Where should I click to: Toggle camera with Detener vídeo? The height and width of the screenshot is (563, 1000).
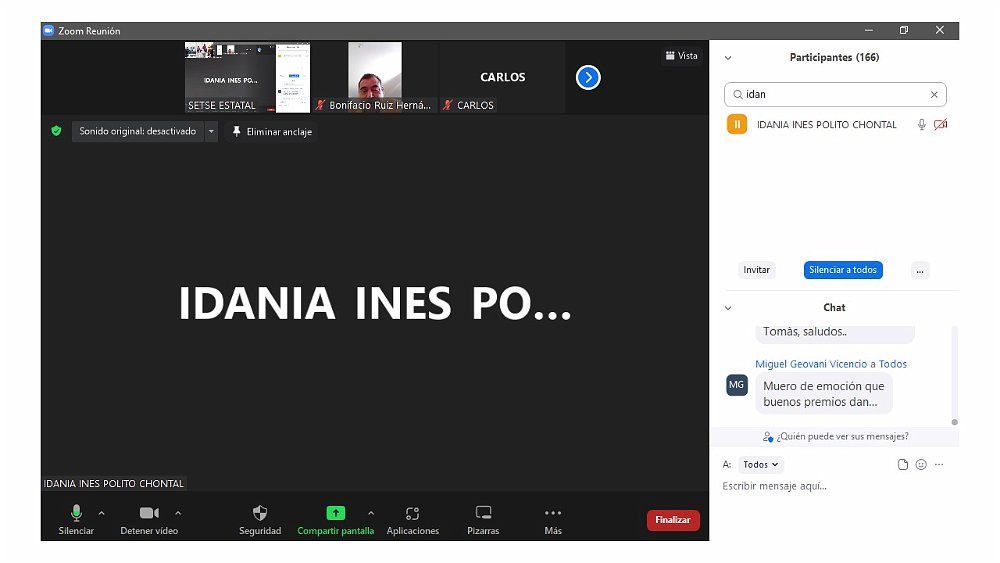point(149,513)
